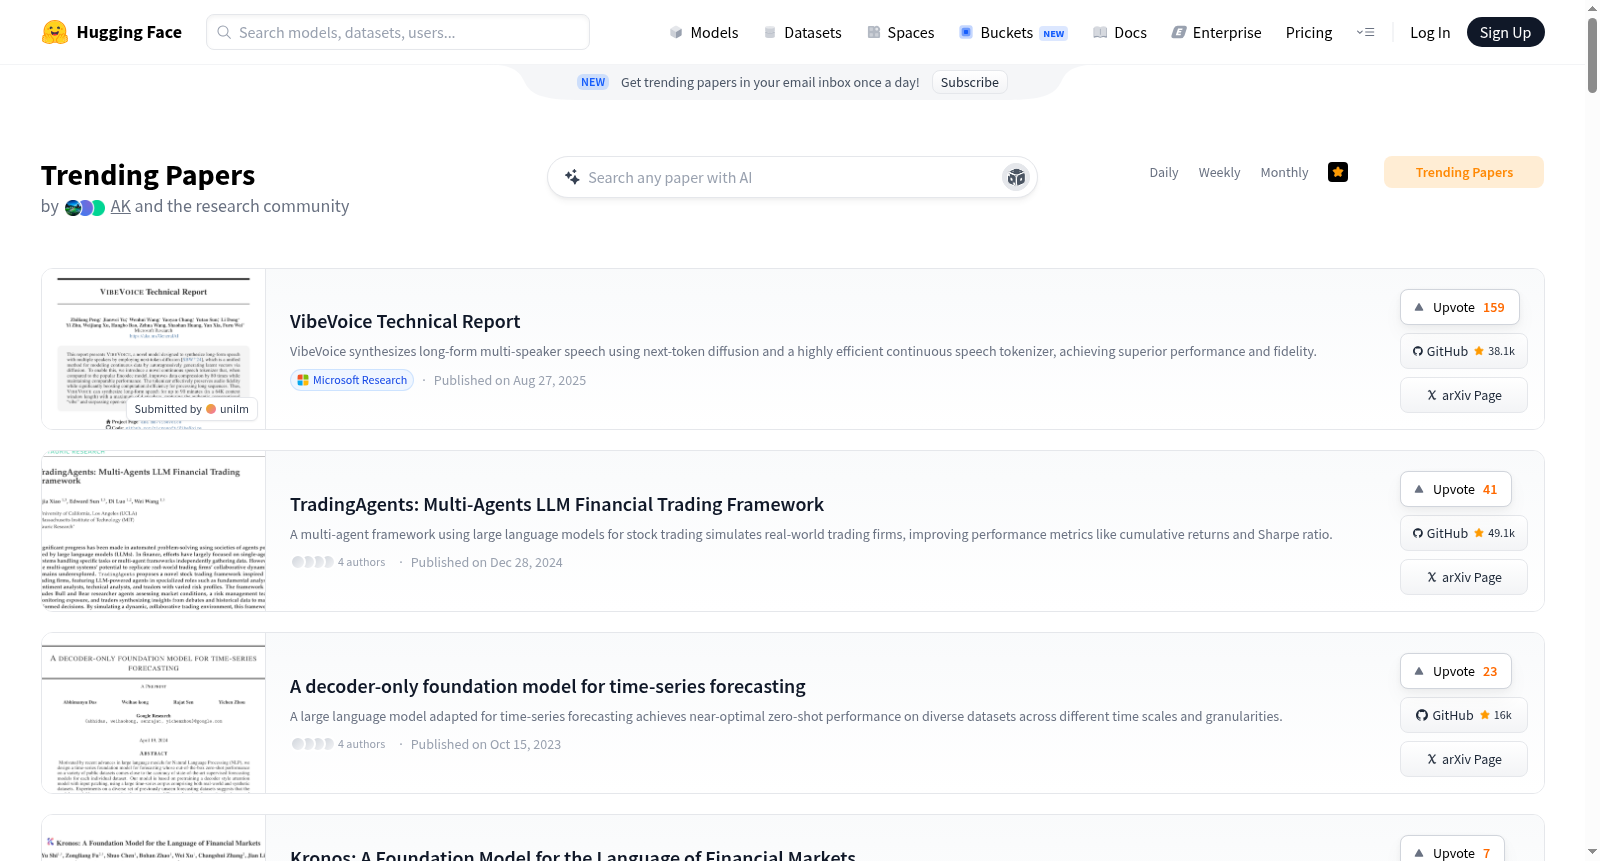The height and width of the screenshot is (861, 1600).
Task: Open the decoder-only paper thumbnail
Action: [x=154, y=713]
